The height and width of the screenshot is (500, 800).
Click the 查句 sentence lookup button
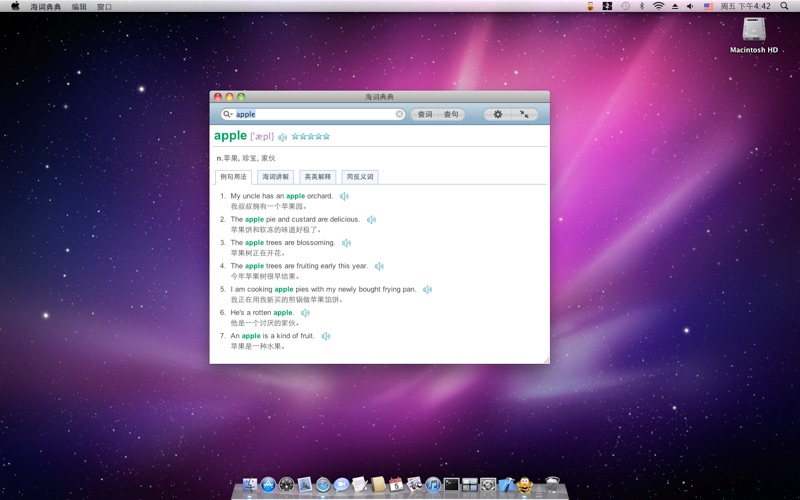[x=451, y=114]
